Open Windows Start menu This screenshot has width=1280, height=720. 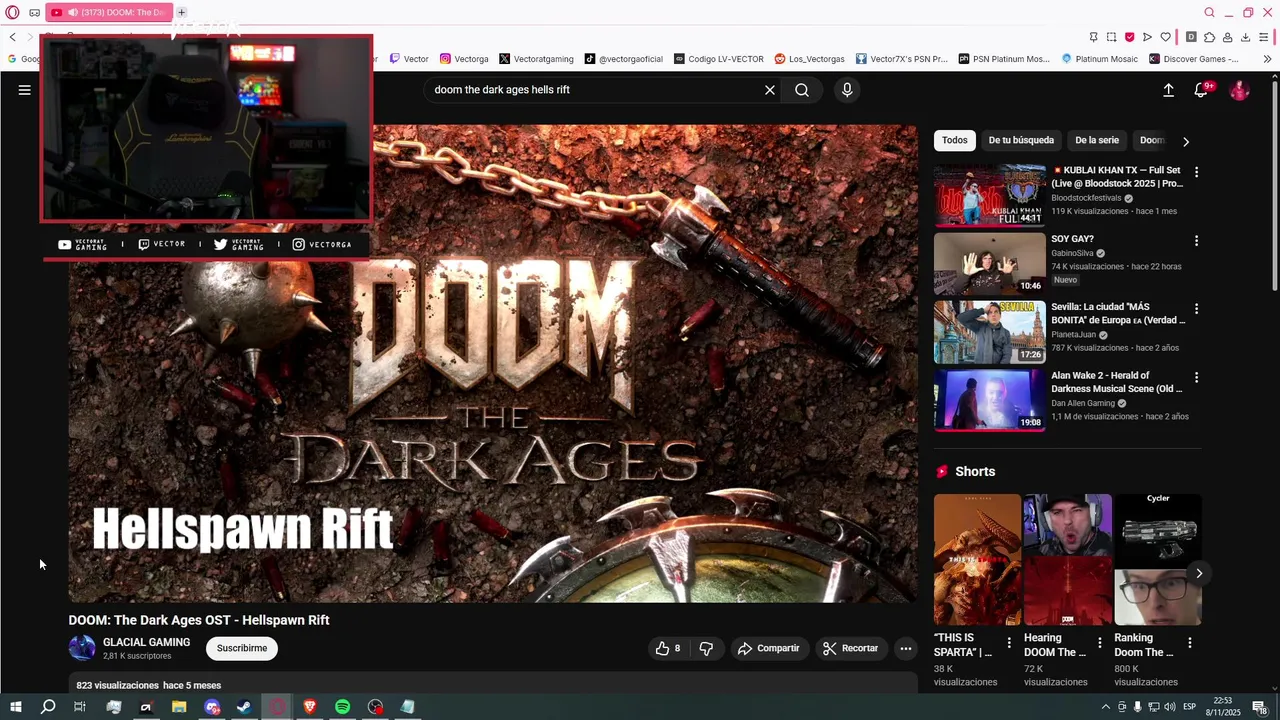click(x=15, y=707)
